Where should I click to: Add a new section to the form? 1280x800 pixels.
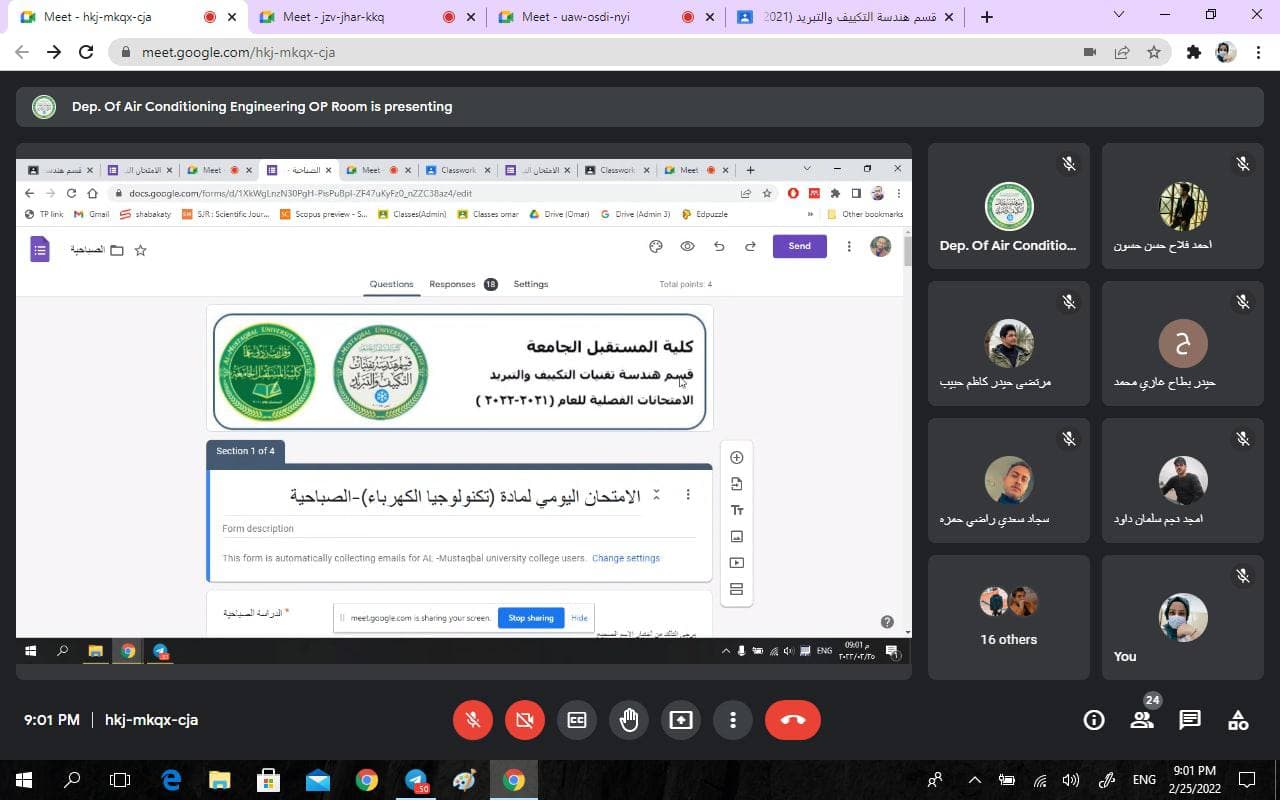coord(736,589)
